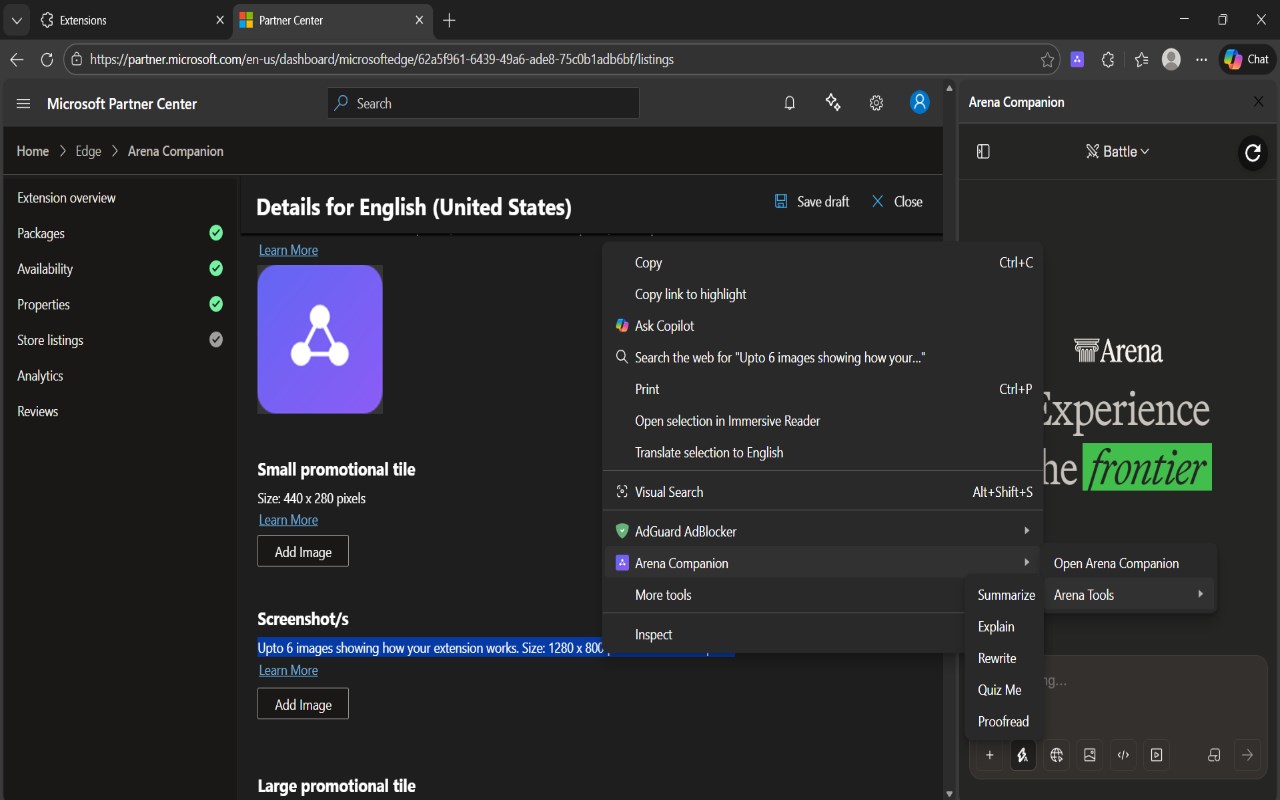1280x800 pixels.
Task: Click the extension logo thumbnail image
Action: 320,339
